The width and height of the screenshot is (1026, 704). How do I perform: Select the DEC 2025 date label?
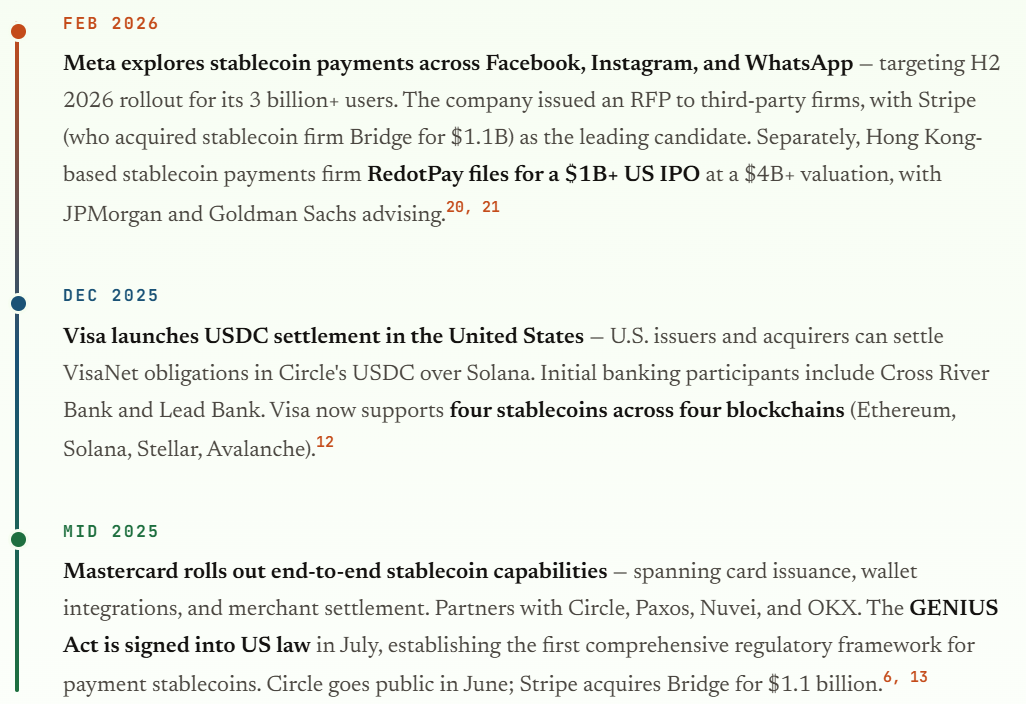(111, 296)
